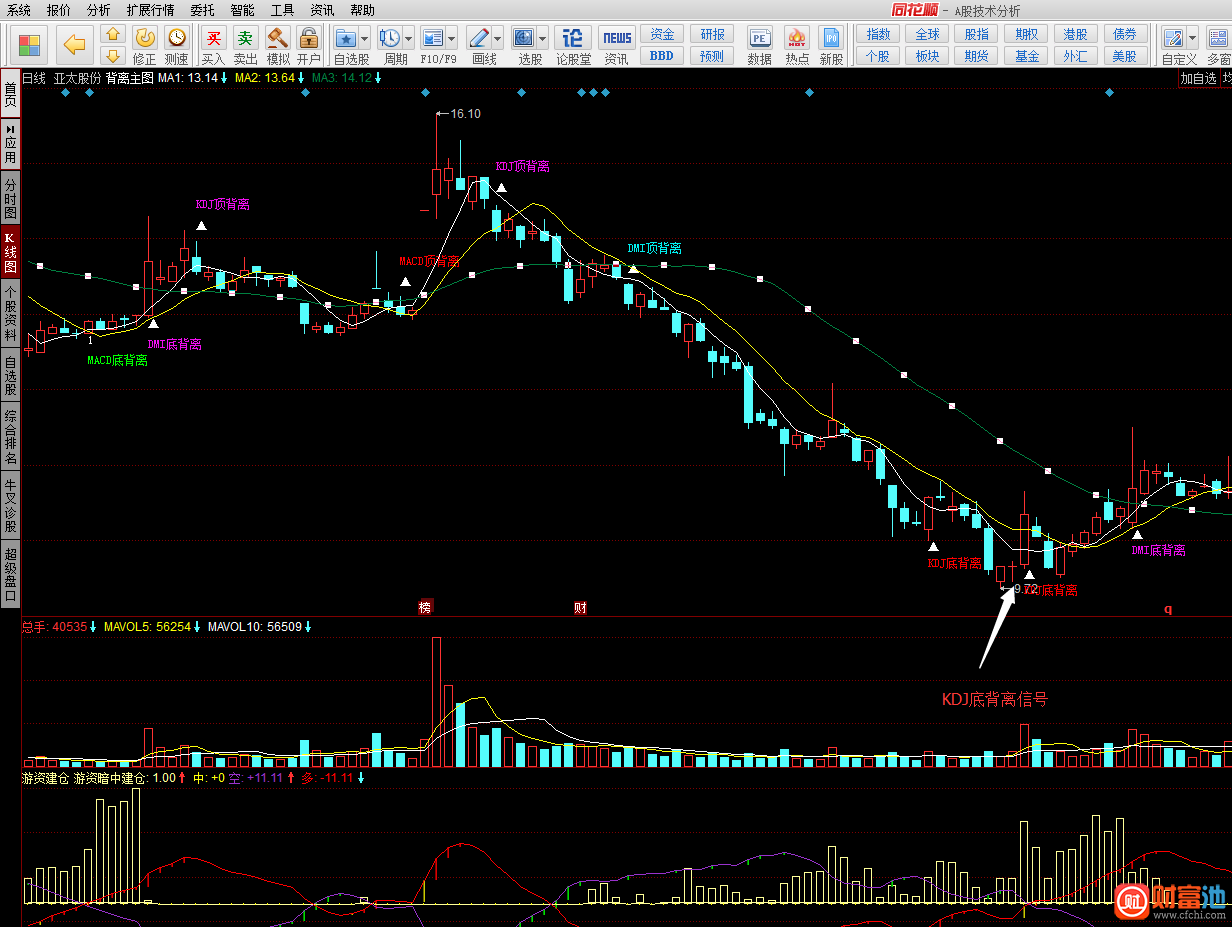This screenshot has width=1232, height=927.
Task: Click the 周期 period clock icon
Action: coord(389,39)
